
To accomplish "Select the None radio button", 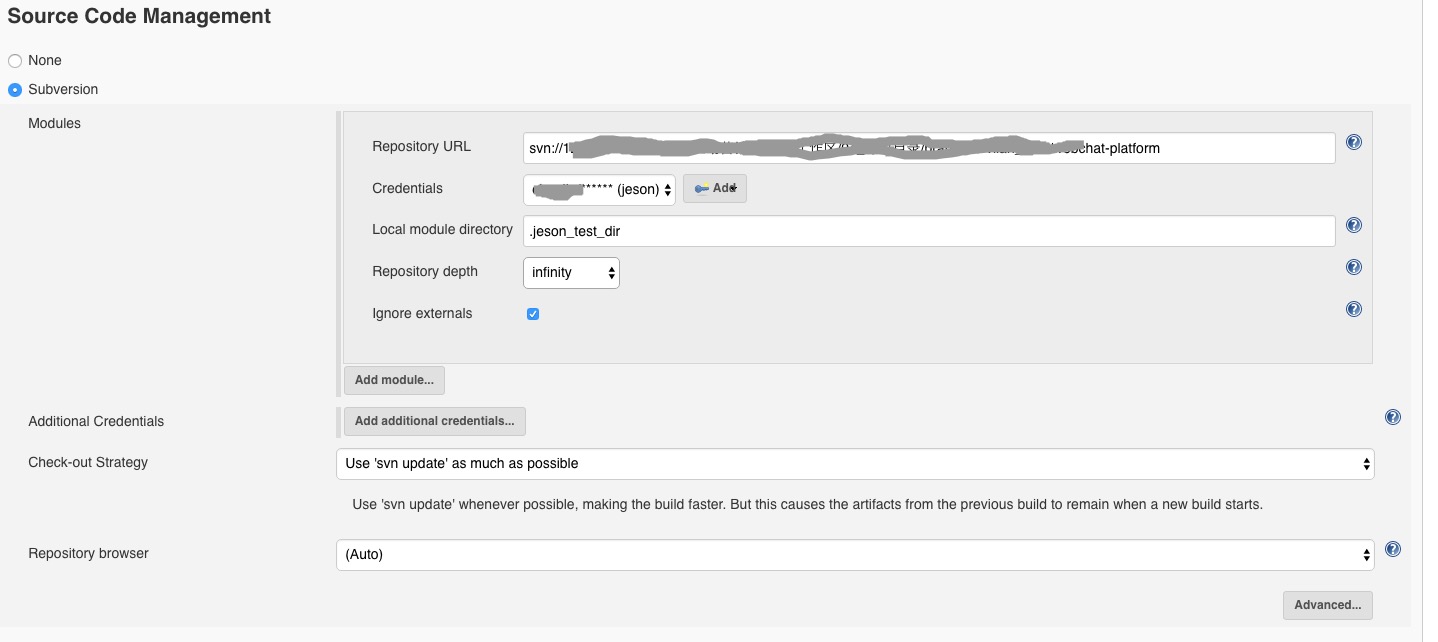I will (15, 61).
